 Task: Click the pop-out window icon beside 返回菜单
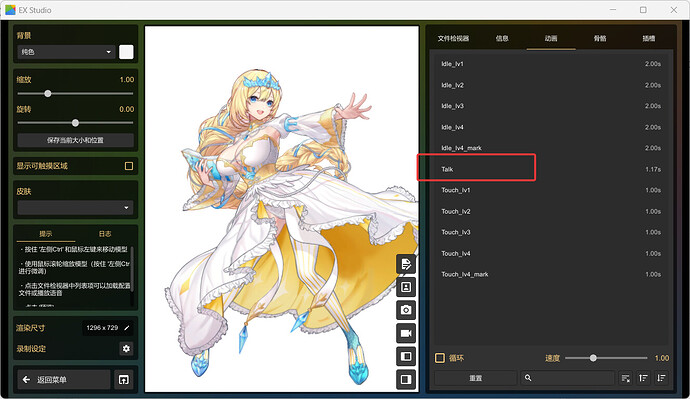124,379
